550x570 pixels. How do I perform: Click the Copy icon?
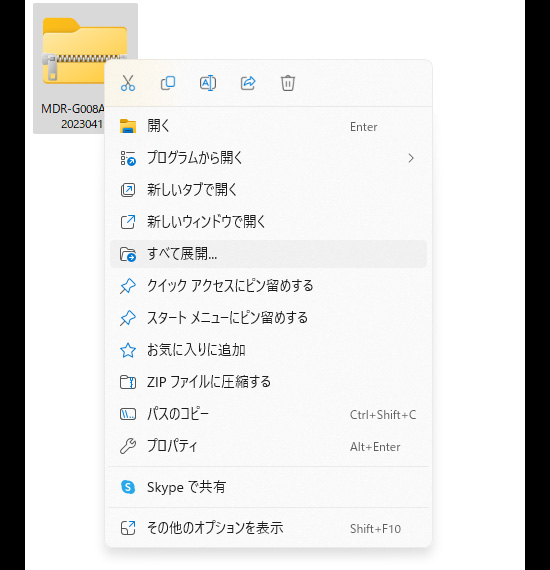click(168, 83)
